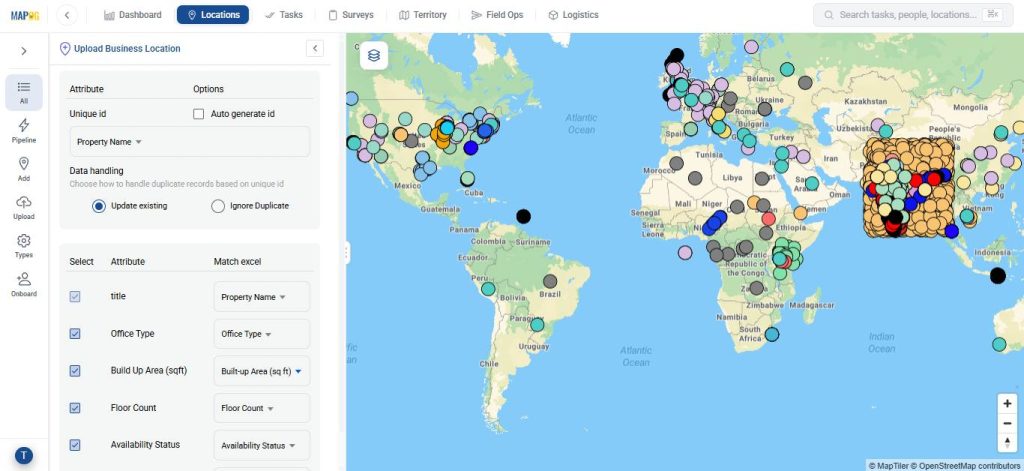This screenshot has height=471, width=1024.
Task: Expand the left sidebar with the chevron
Action: (24, 51)
